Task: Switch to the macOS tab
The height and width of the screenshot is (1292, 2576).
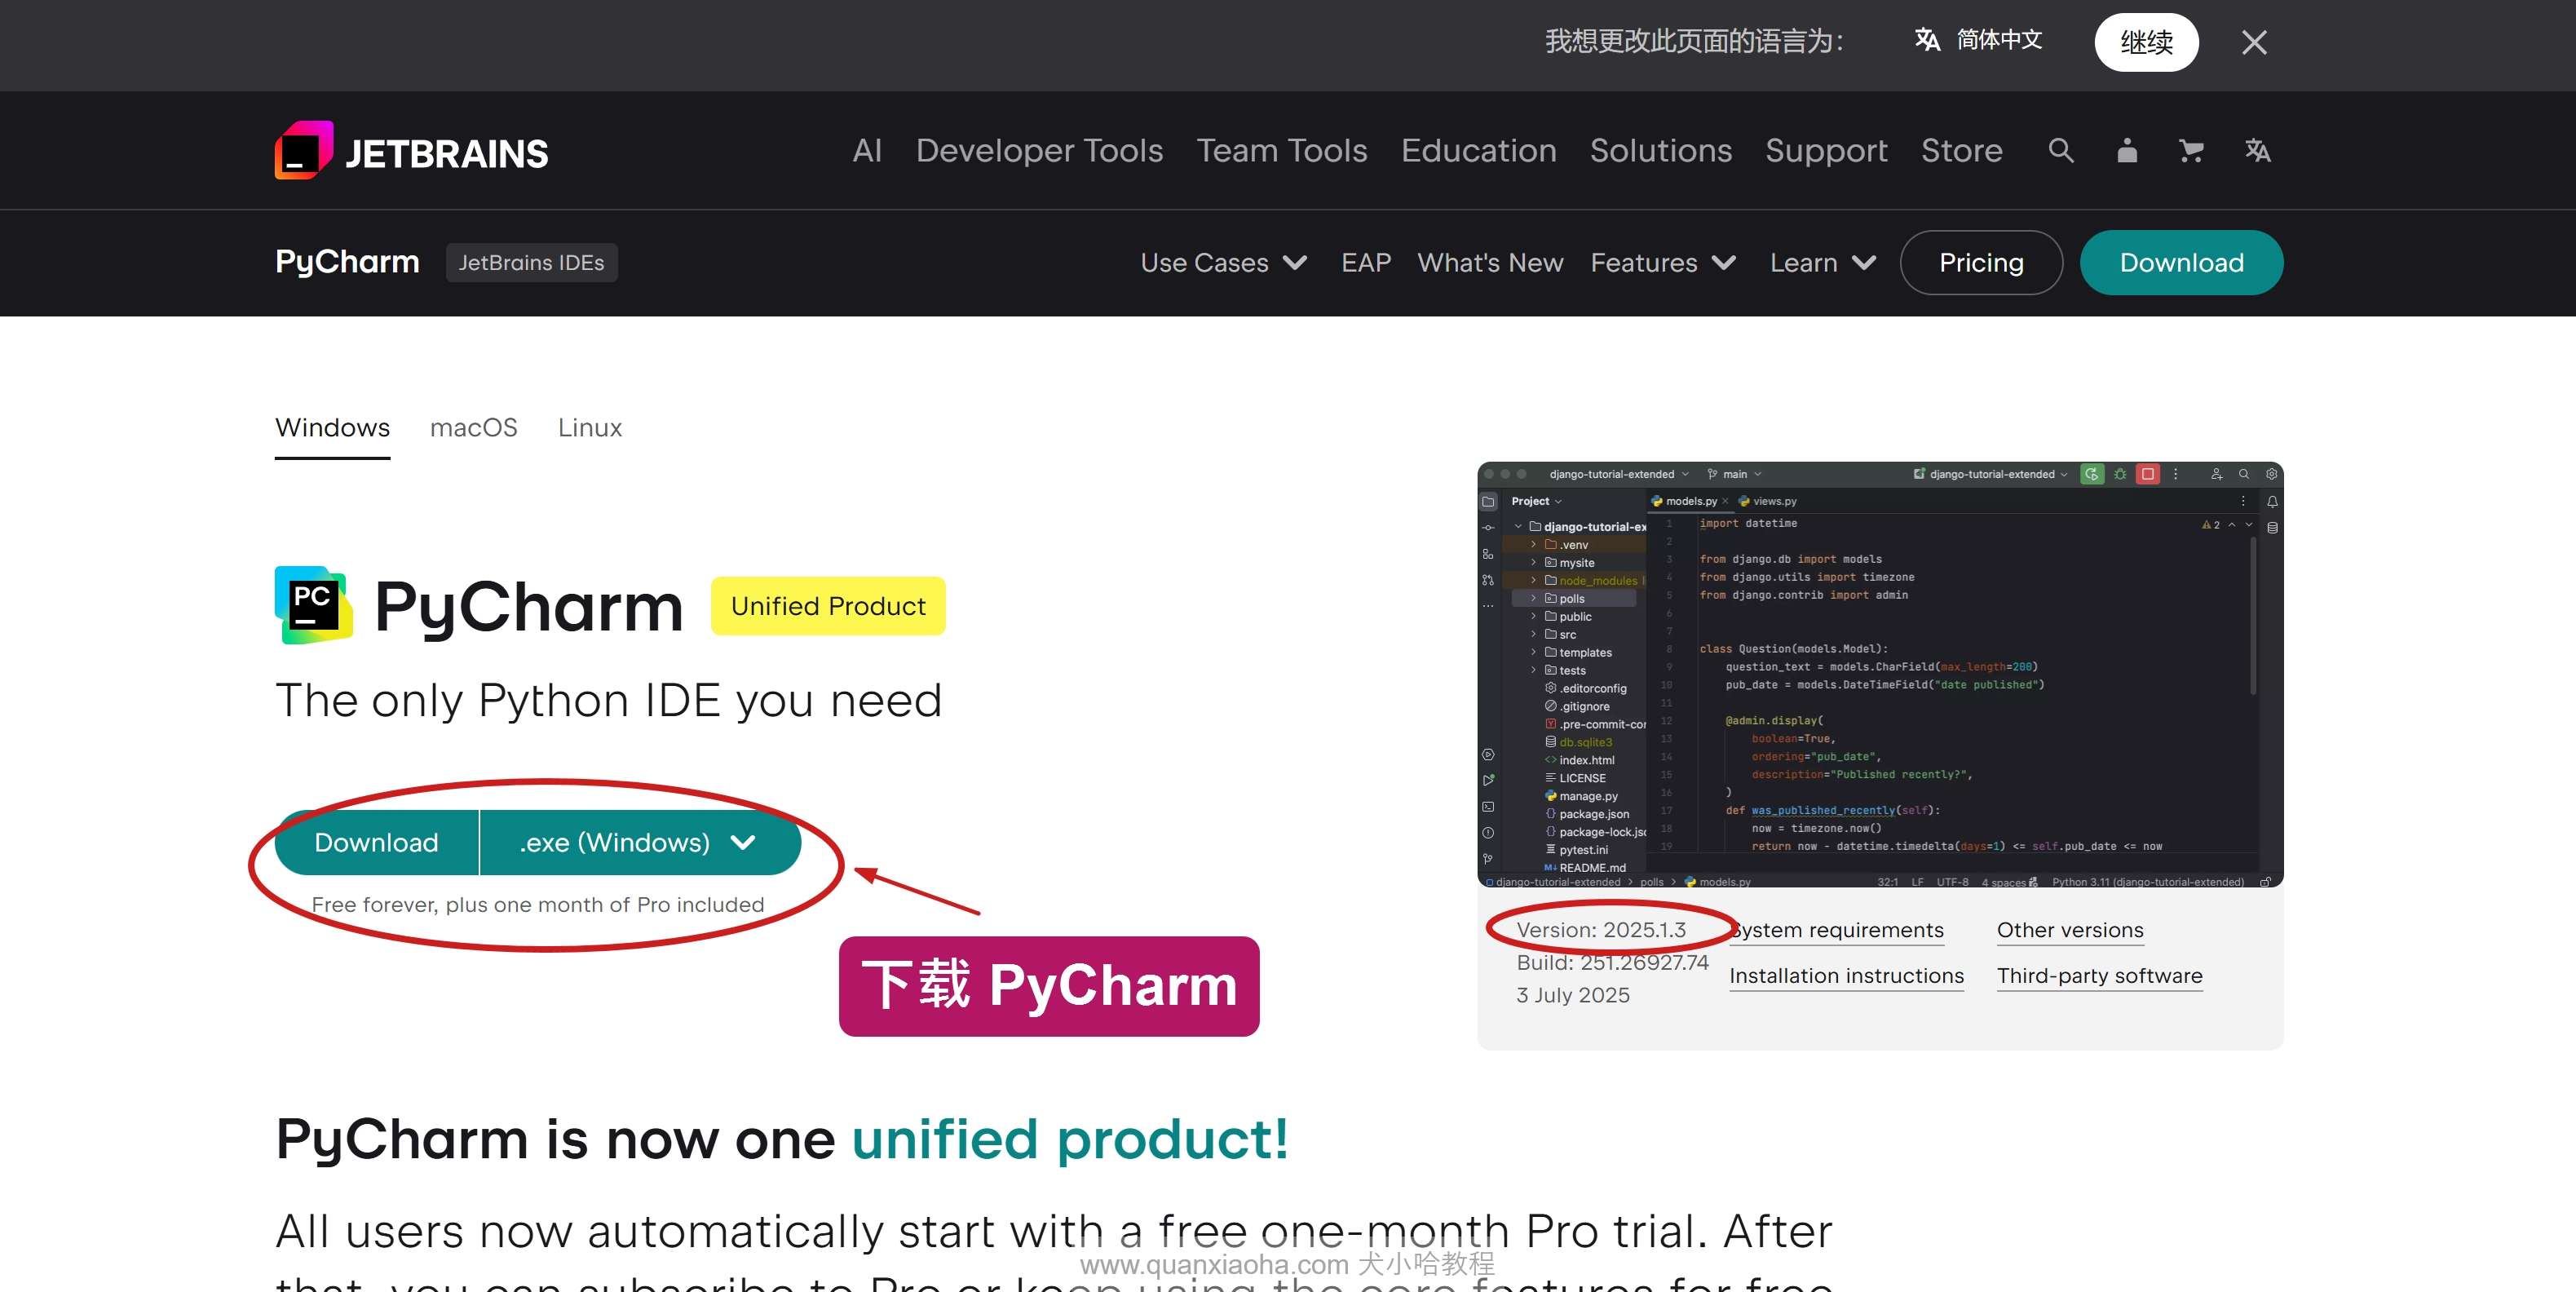Action: (473, 427)
